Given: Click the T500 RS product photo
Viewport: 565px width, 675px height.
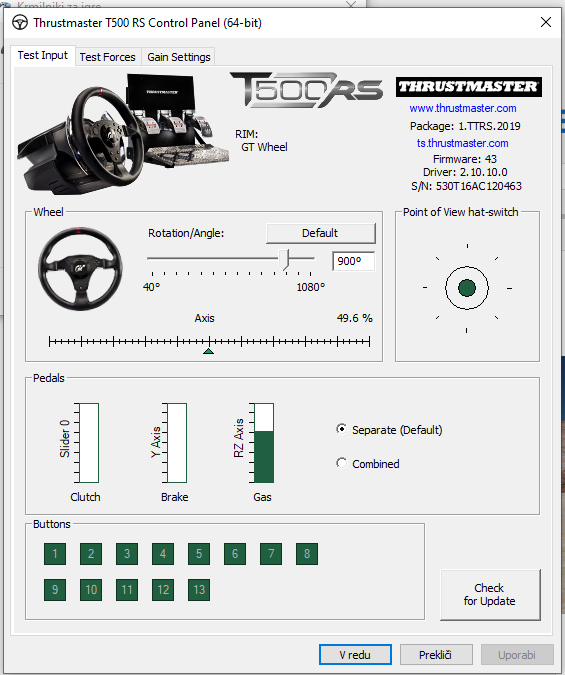Looking at the screenshot, I should [123, 133].
